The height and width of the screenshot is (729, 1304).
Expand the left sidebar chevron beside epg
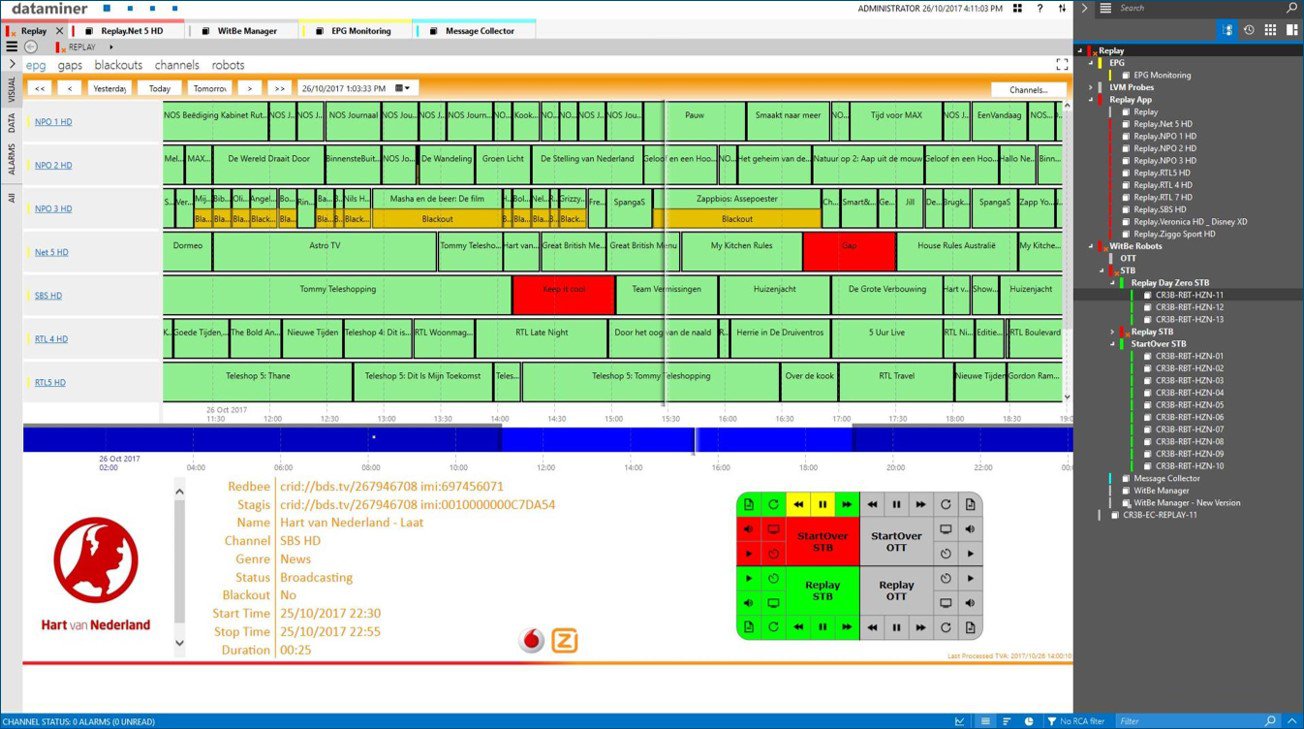point(11,64)
